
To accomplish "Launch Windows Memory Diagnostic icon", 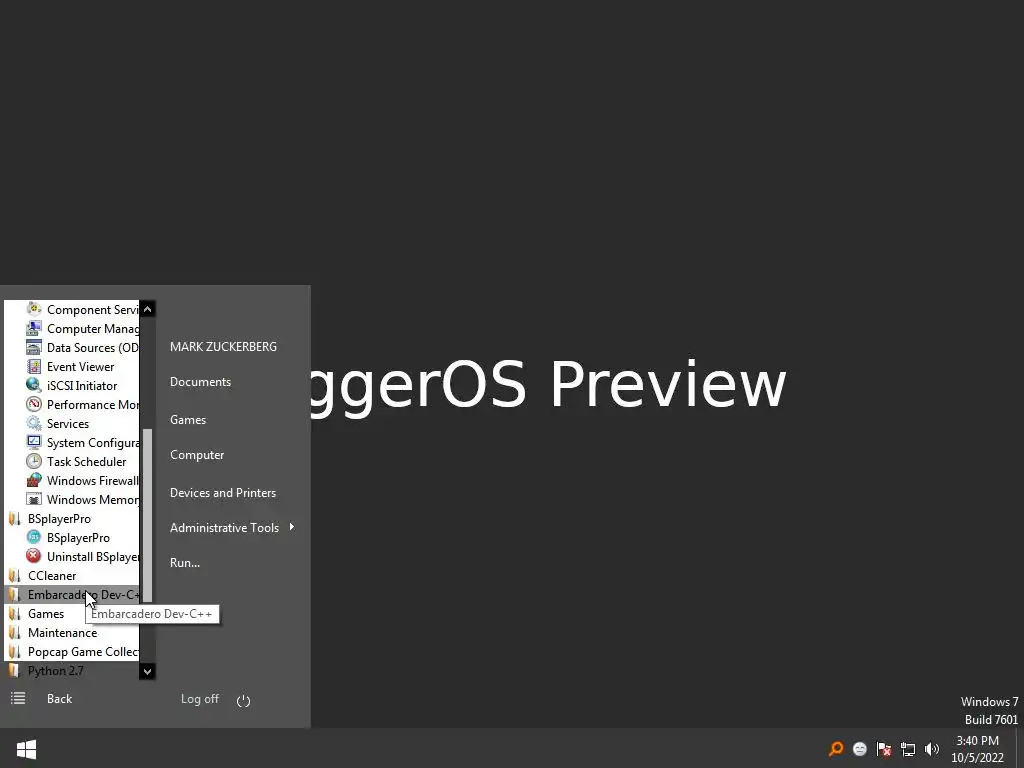I will point(34,499).
